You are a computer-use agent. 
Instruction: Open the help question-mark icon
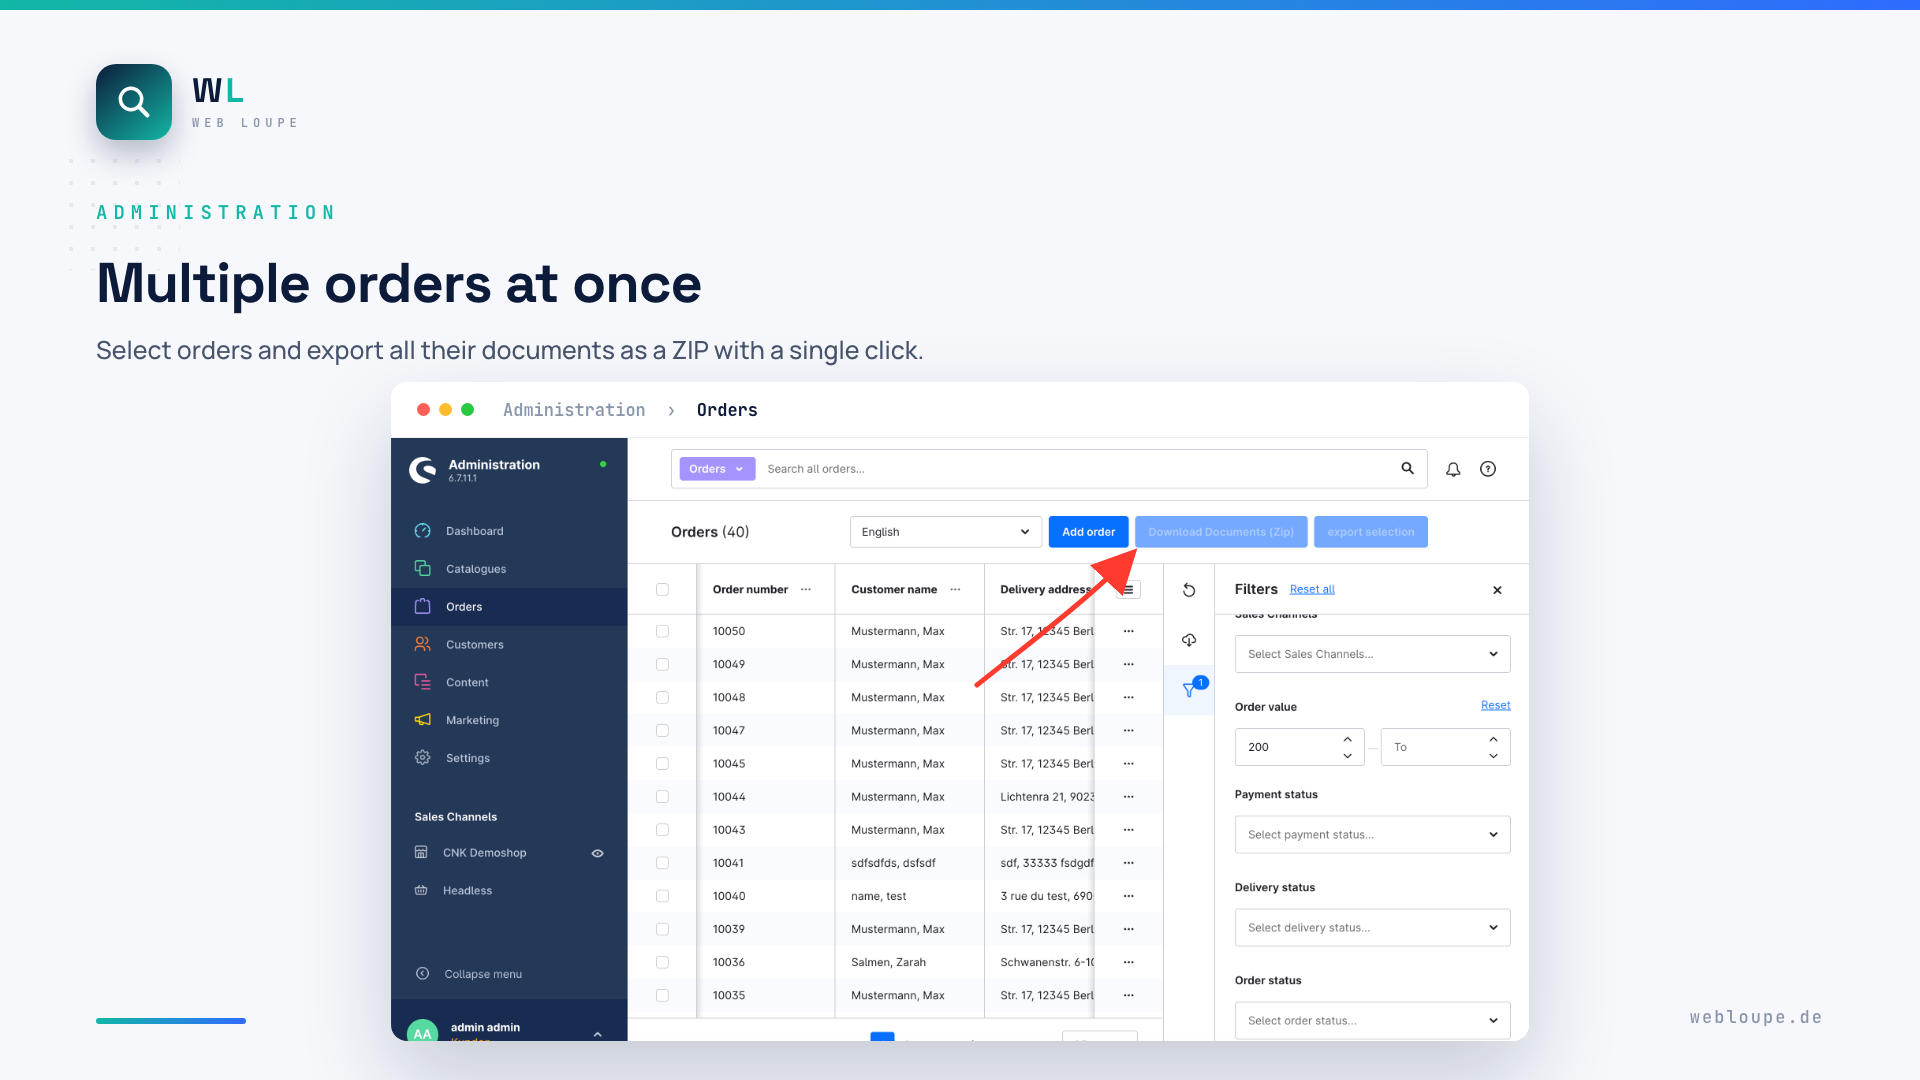1488,469
